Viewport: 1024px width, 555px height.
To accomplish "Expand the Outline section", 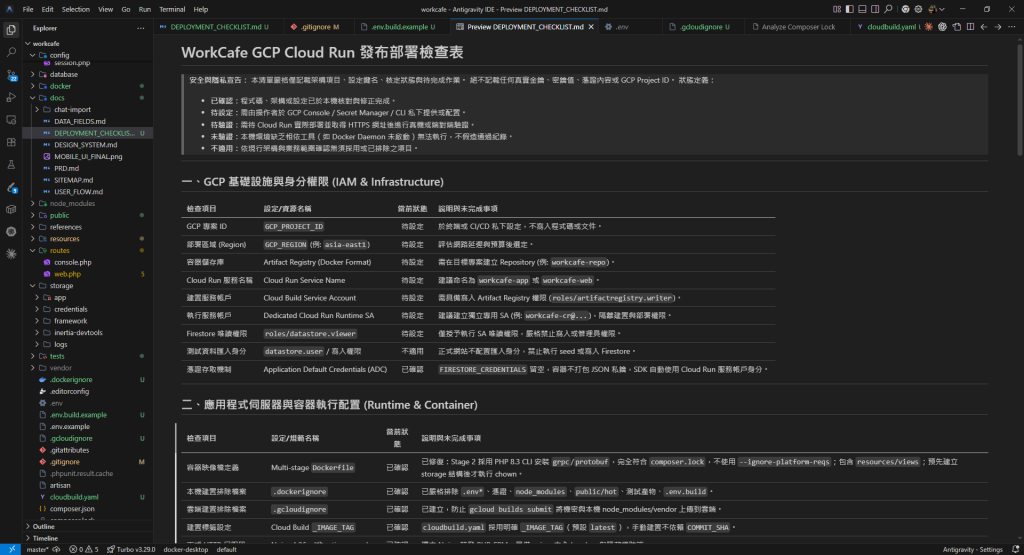I will (88, 526).
